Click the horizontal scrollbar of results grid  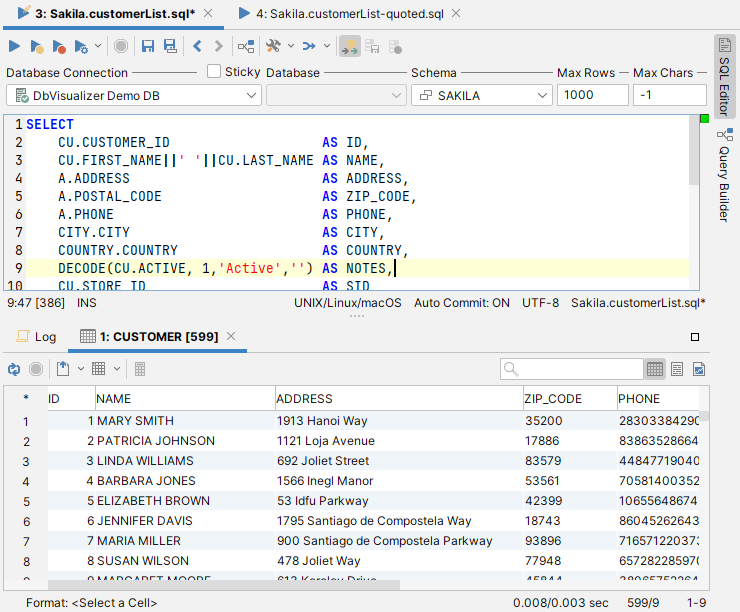pyautogui.click(x=224, y=586)
